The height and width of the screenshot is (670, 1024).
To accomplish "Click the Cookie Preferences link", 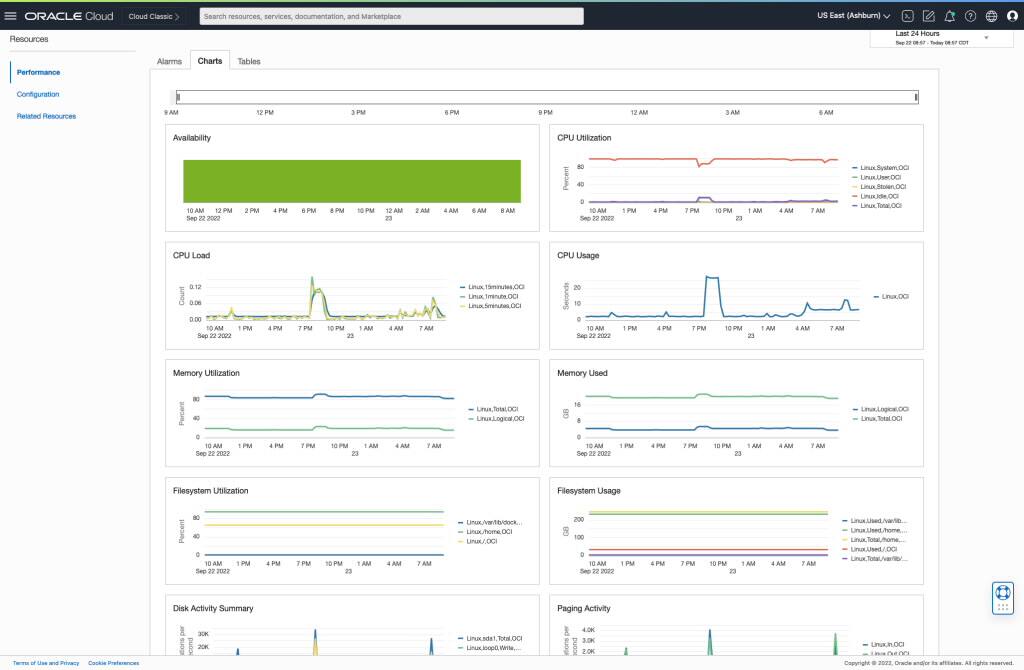I will click(112, 662).
